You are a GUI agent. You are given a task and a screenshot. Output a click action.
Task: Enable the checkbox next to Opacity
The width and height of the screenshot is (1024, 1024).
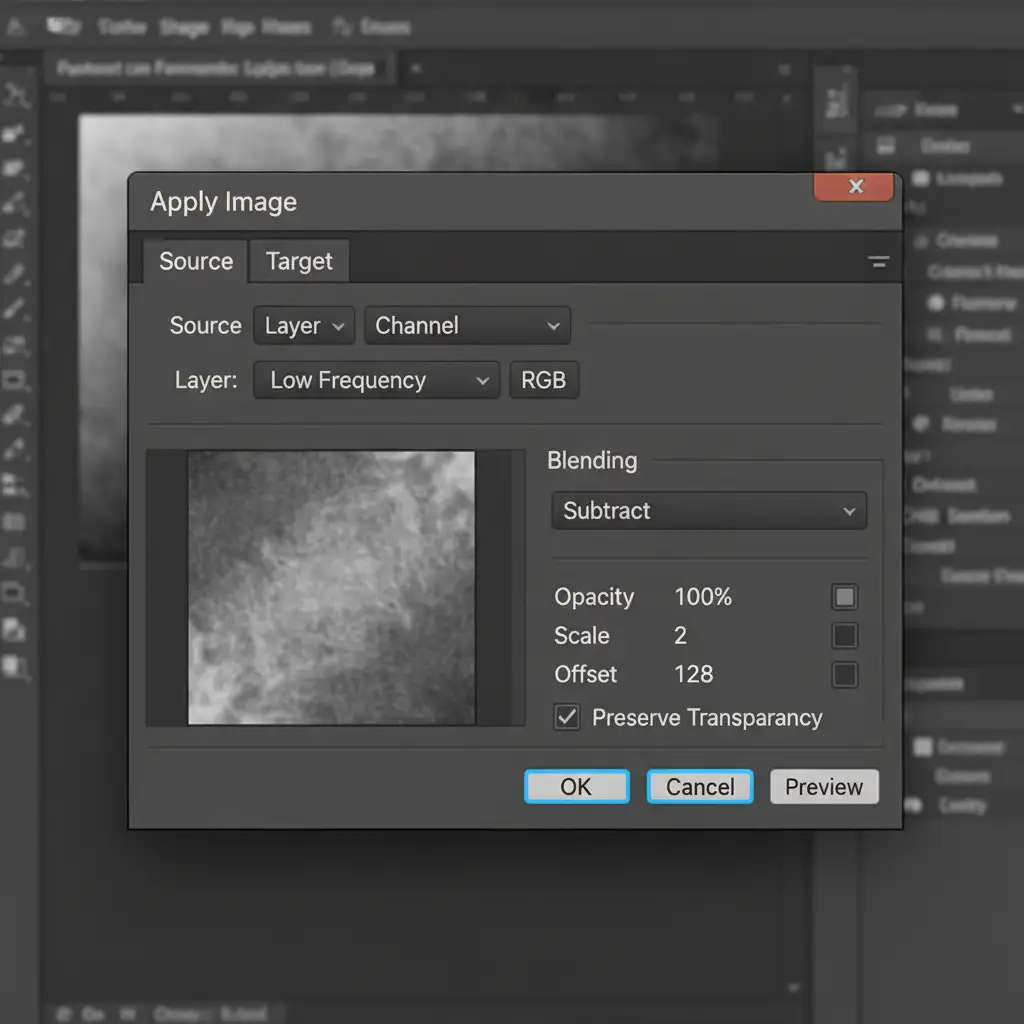pos(845,597)
